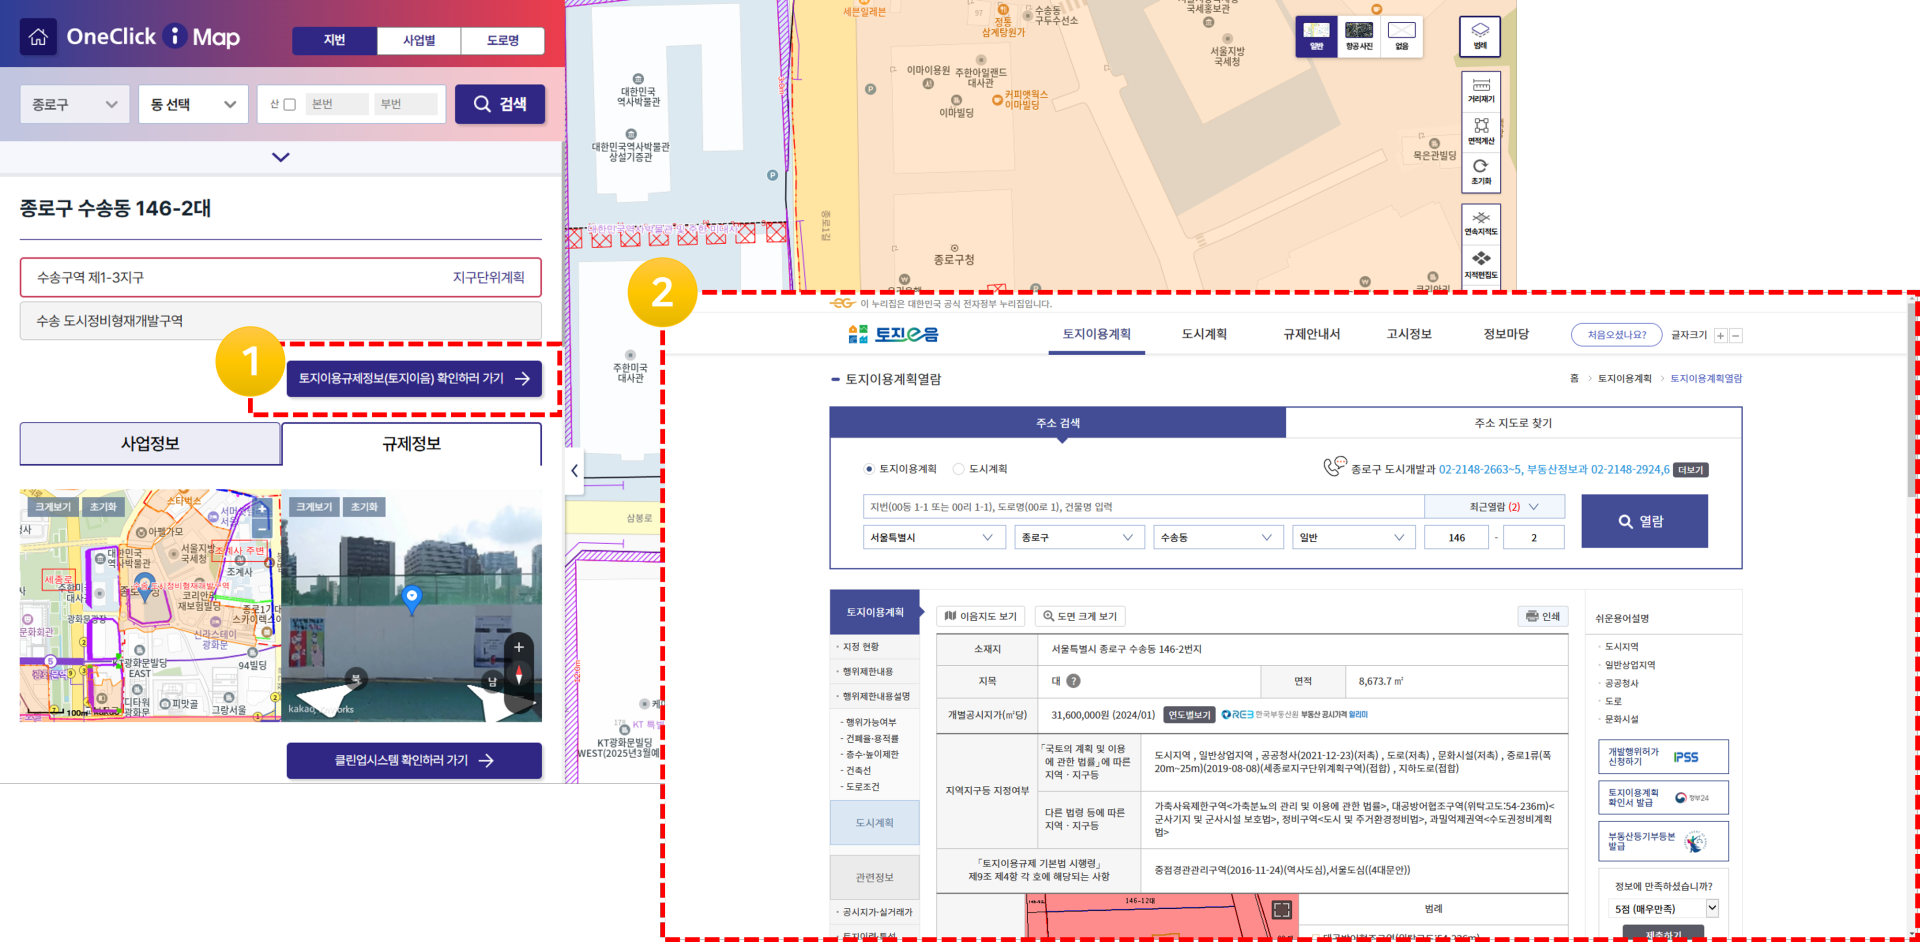Click the 지번 address search input field

tap(1143, 507)
